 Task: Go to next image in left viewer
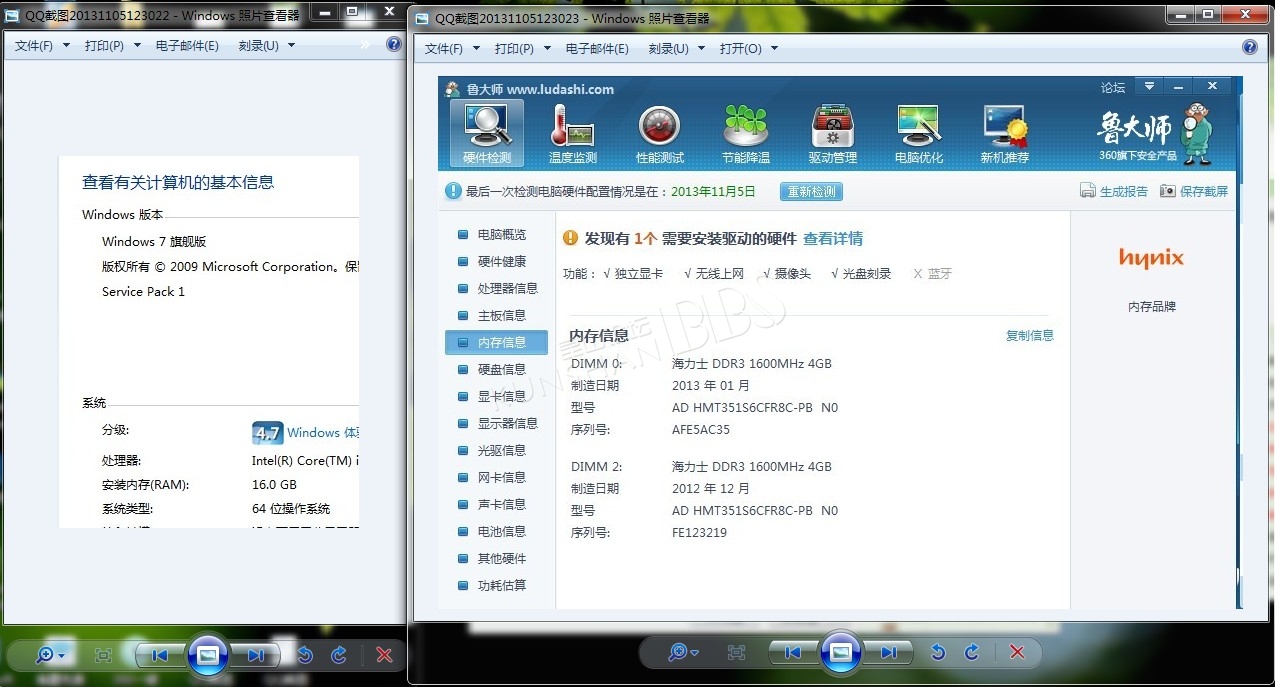pyautogui.click(x=255, y=655)
